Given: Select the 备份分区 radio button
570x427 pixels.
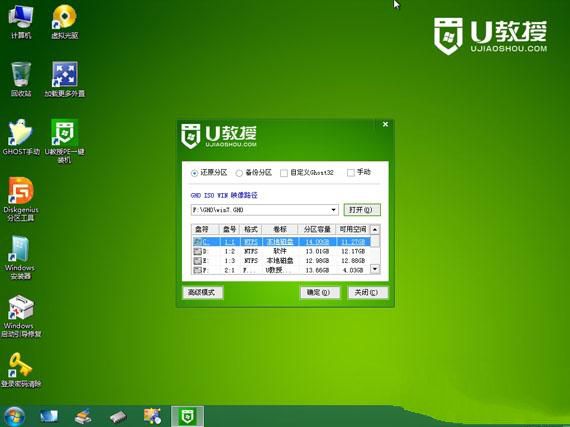Looking at the screenshot, I should tap(239, 173).
